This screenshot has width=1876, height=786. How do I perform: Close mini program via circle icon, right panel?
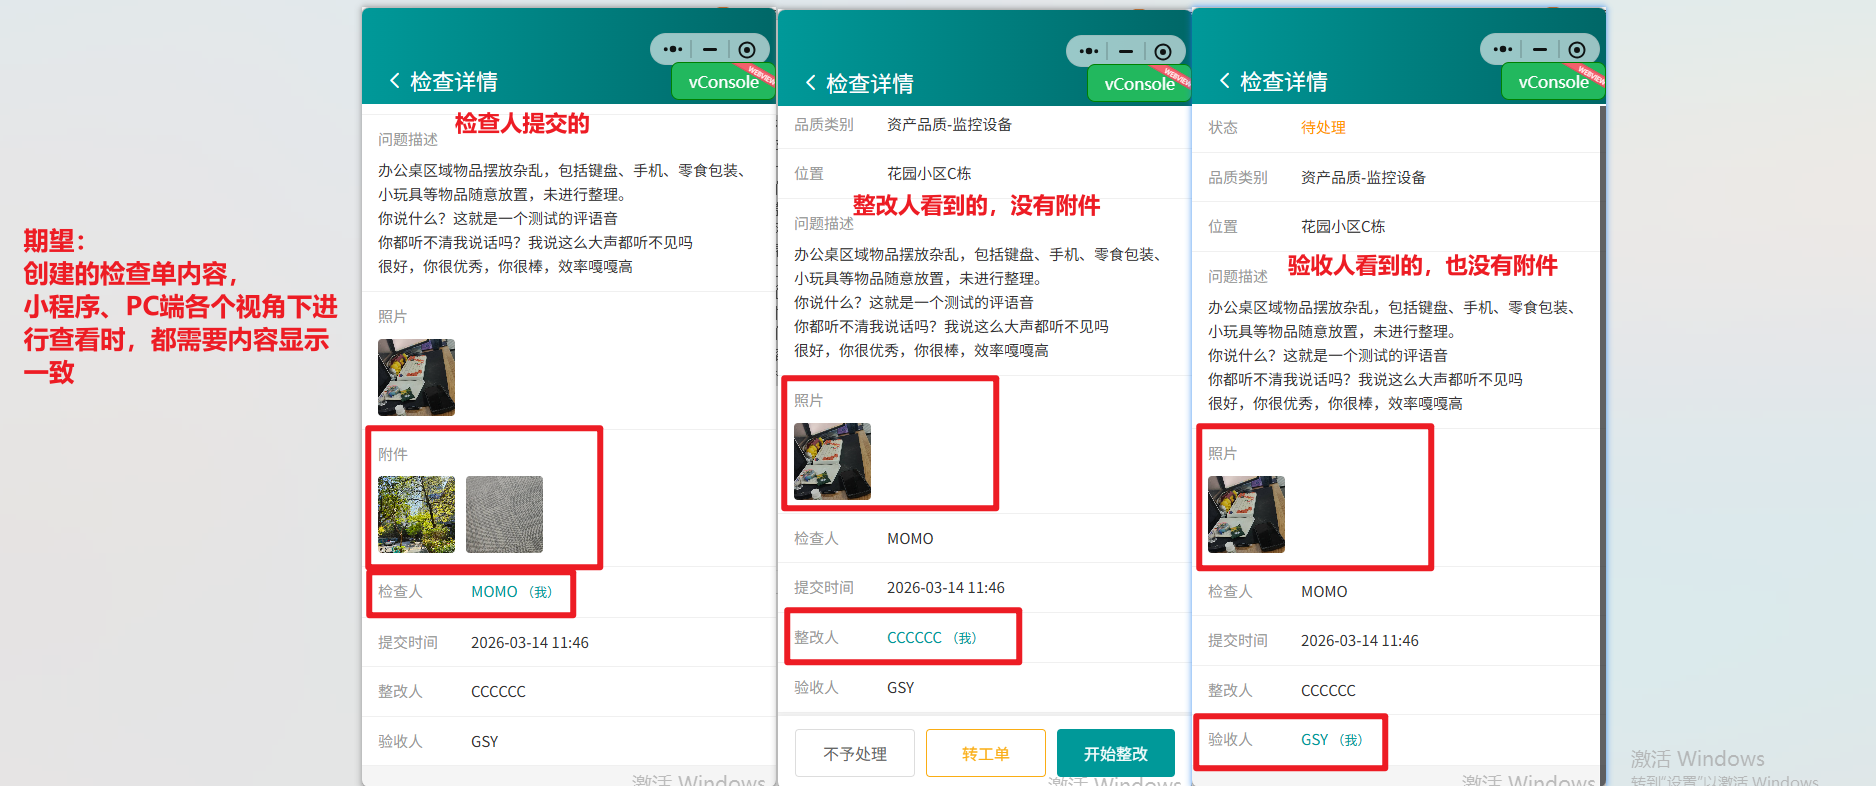click(1577, 50)
